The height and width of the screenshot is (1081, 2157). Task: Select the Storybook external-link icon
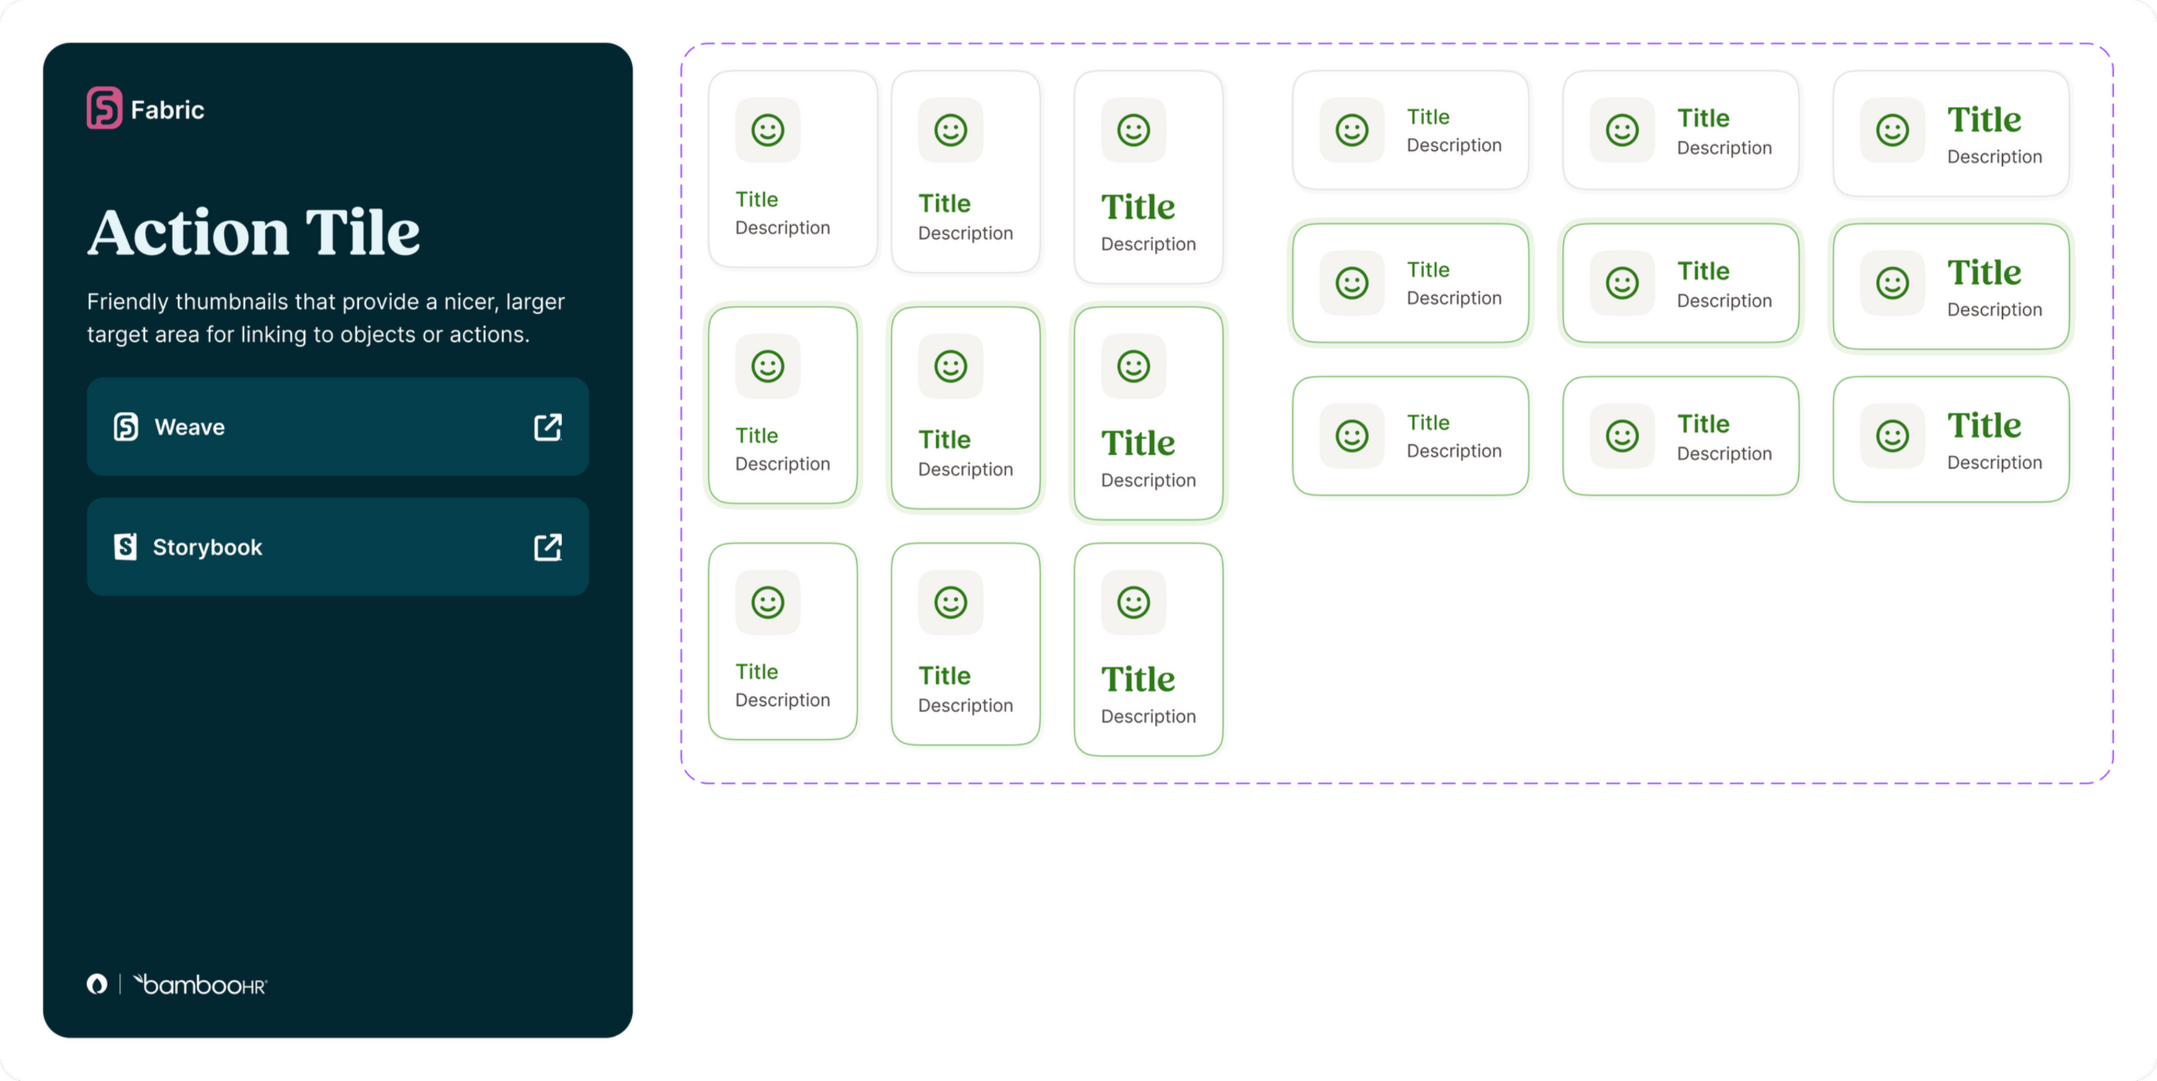tap(548, 547)
